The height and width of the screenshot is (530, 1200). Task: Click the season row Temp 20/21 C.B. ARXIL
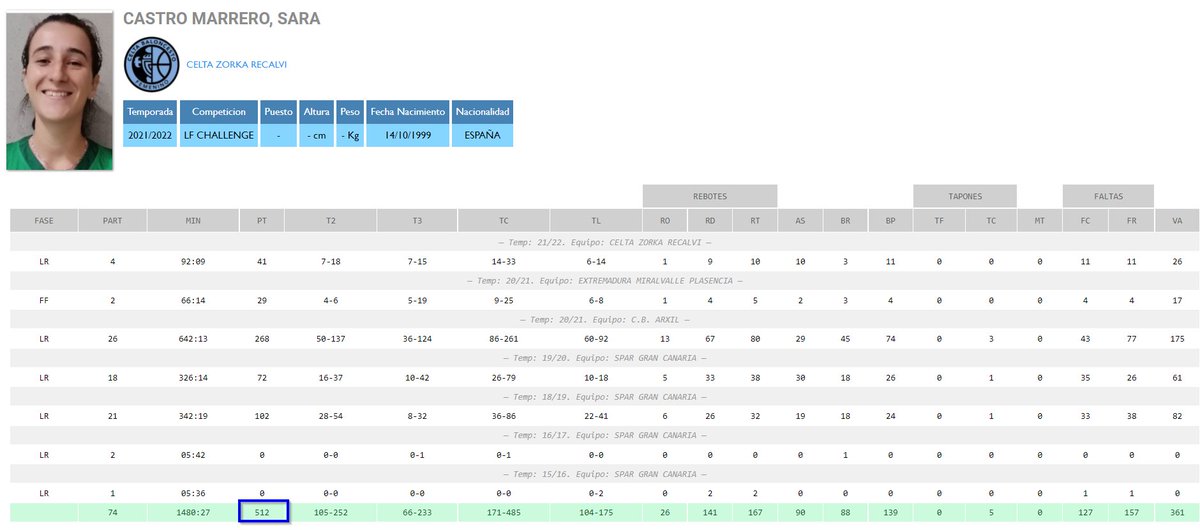point(604,320)
